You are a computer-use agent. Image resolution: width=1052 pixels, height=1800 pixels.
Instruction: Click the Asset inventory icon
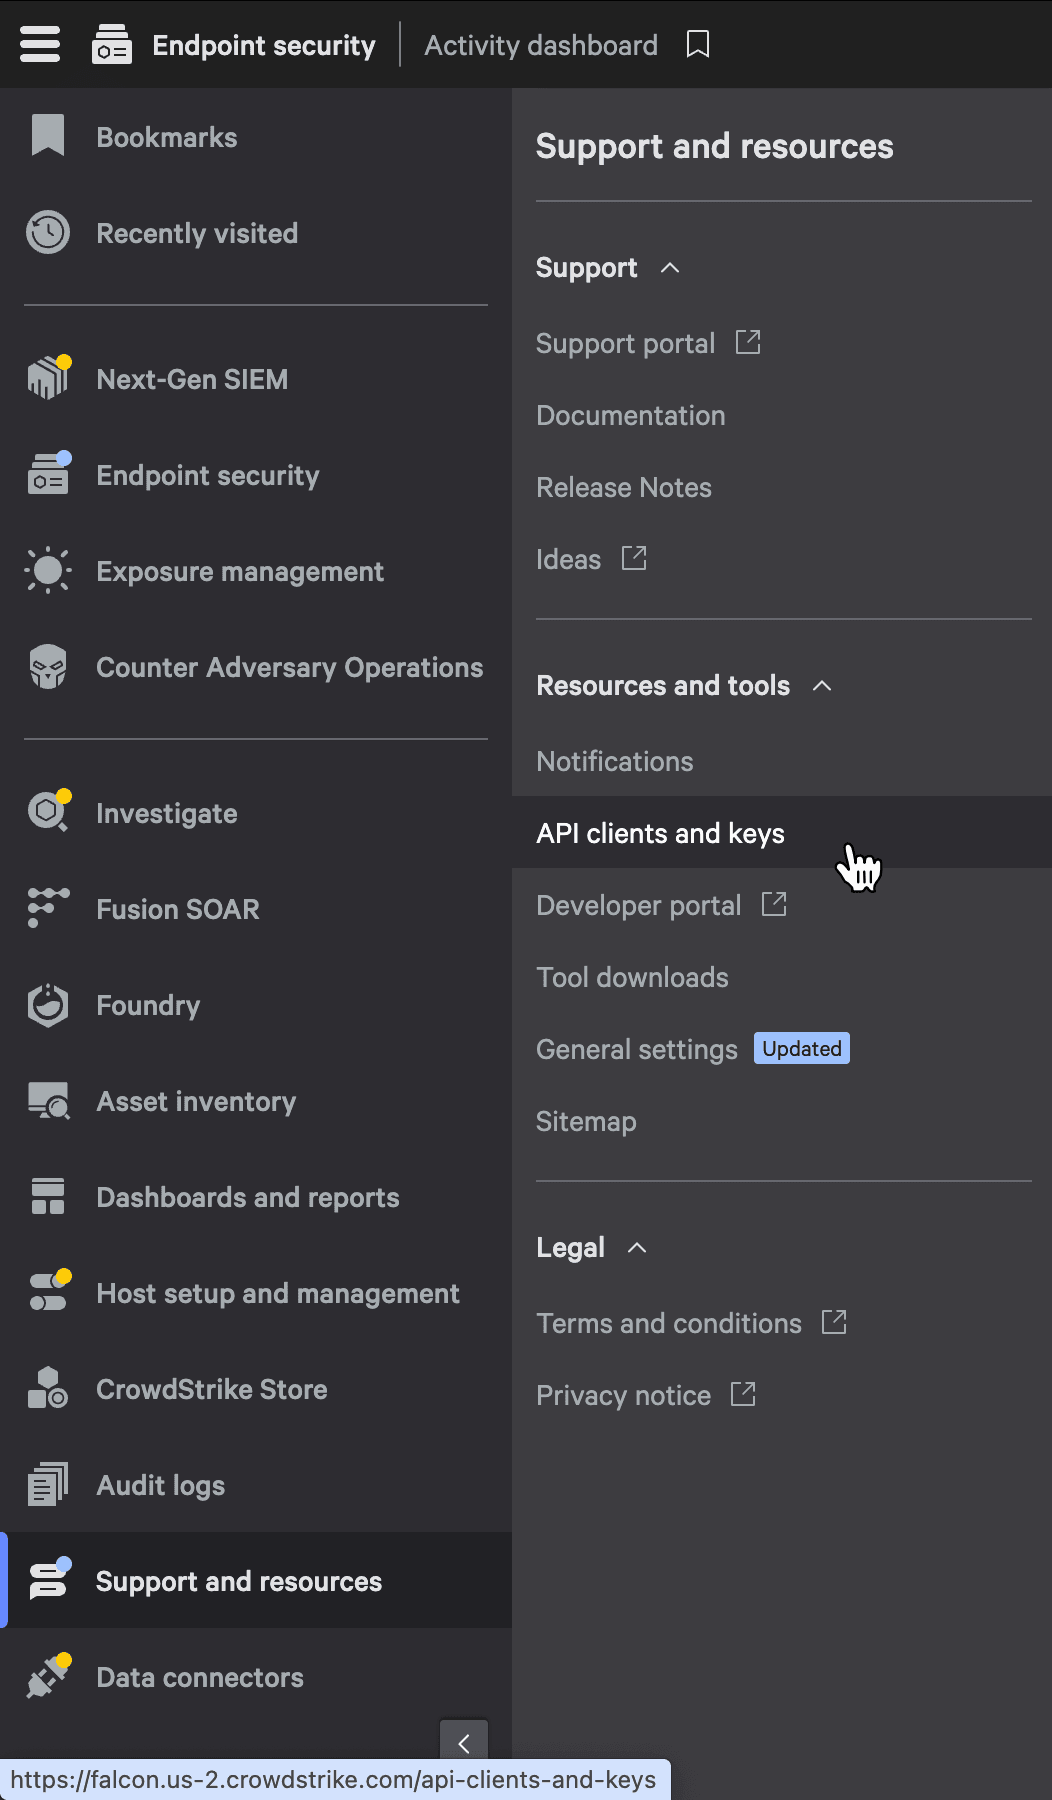(x=48, y=1100)
